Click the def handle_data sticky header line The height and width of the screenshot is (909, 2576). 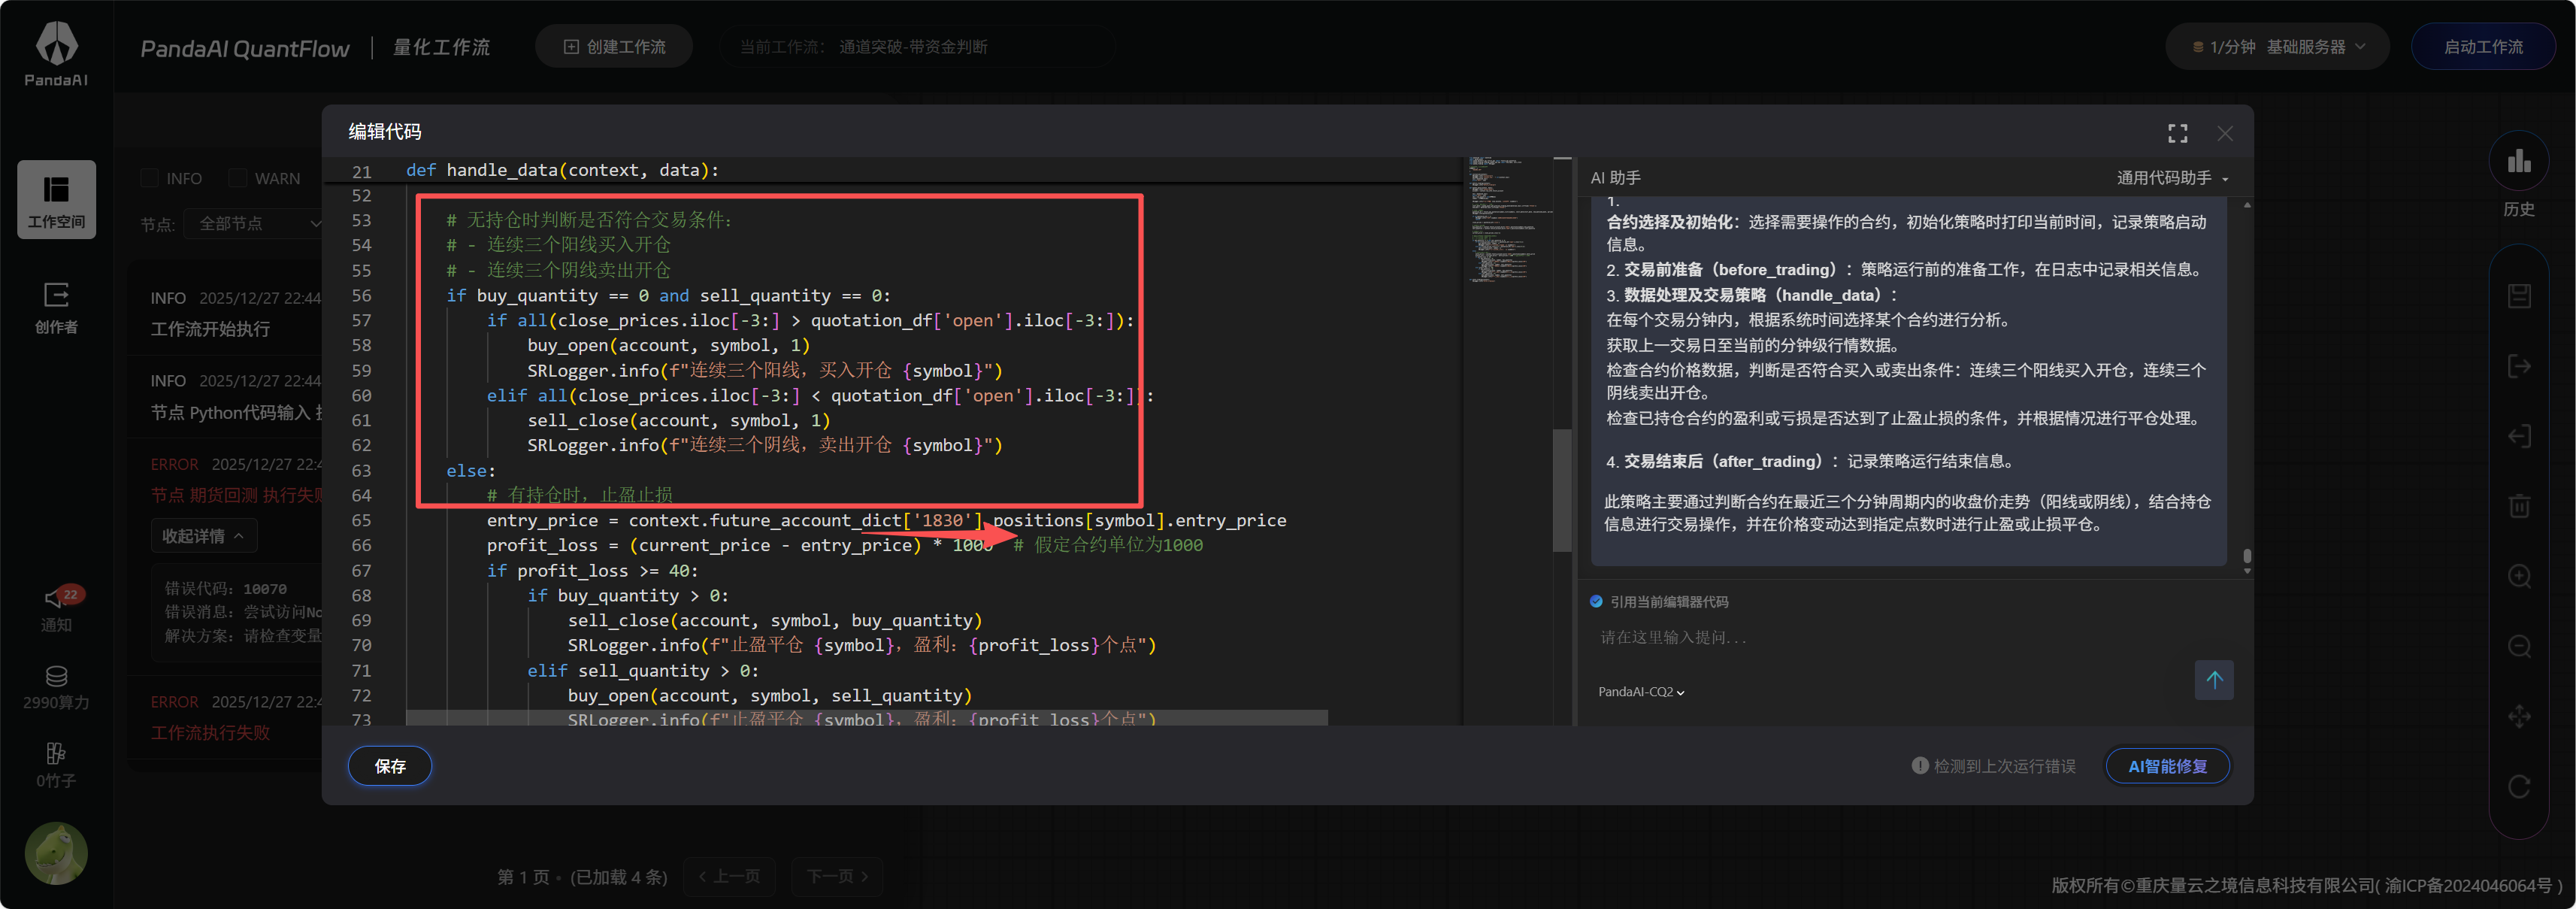[x=562, y=170]
